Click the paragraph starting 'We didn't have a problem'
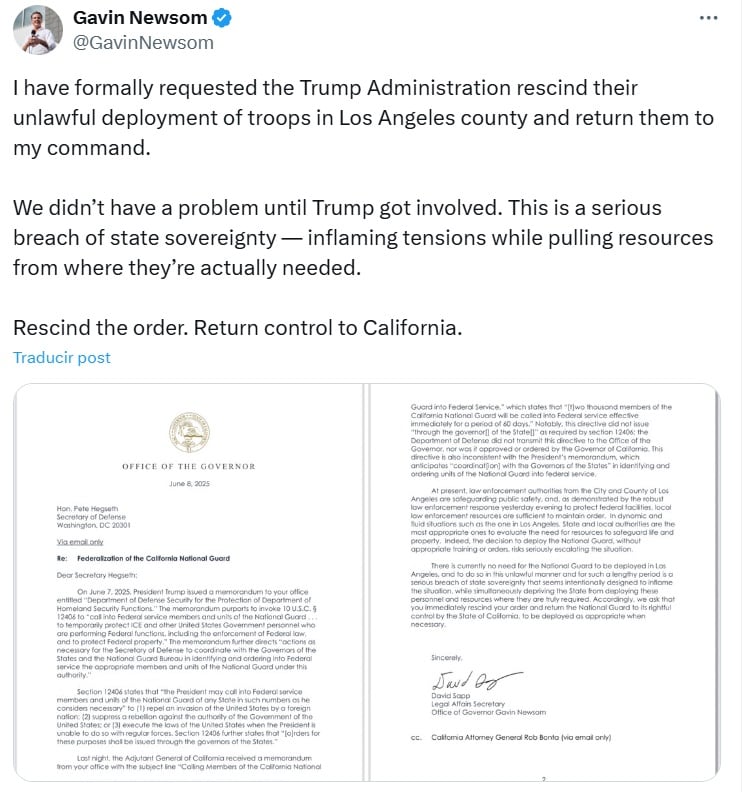This screenshot has width=746, height=792. tap(363, 238)
